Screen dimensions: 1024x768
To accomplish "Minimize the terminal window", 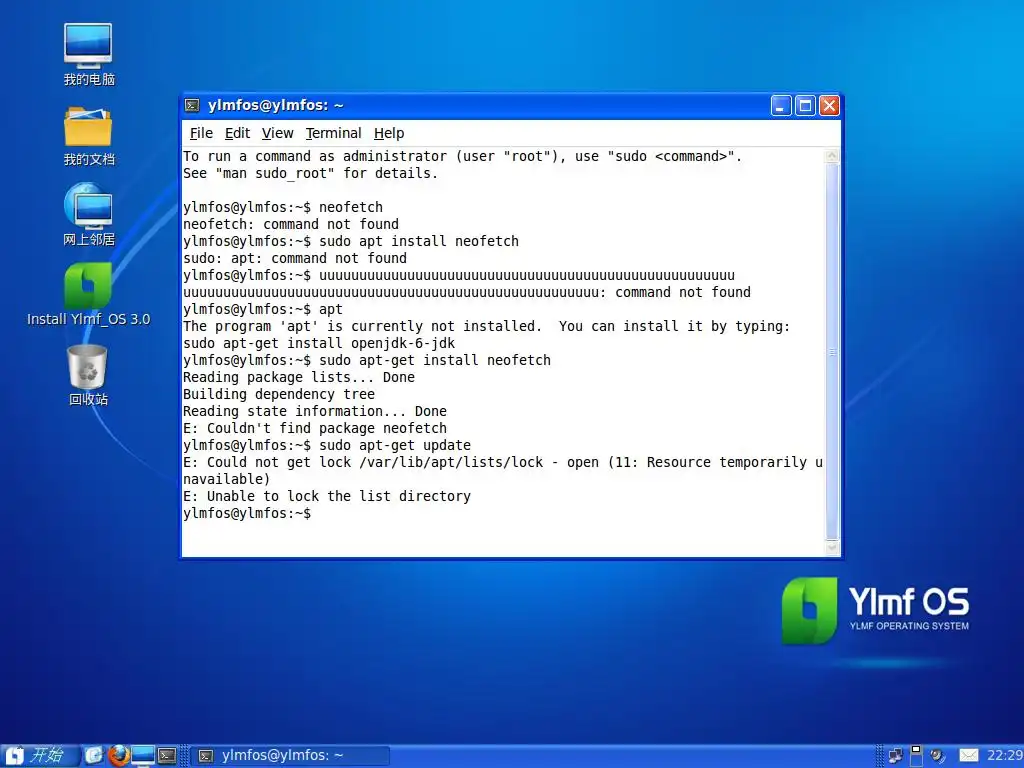I will (781, 106).
